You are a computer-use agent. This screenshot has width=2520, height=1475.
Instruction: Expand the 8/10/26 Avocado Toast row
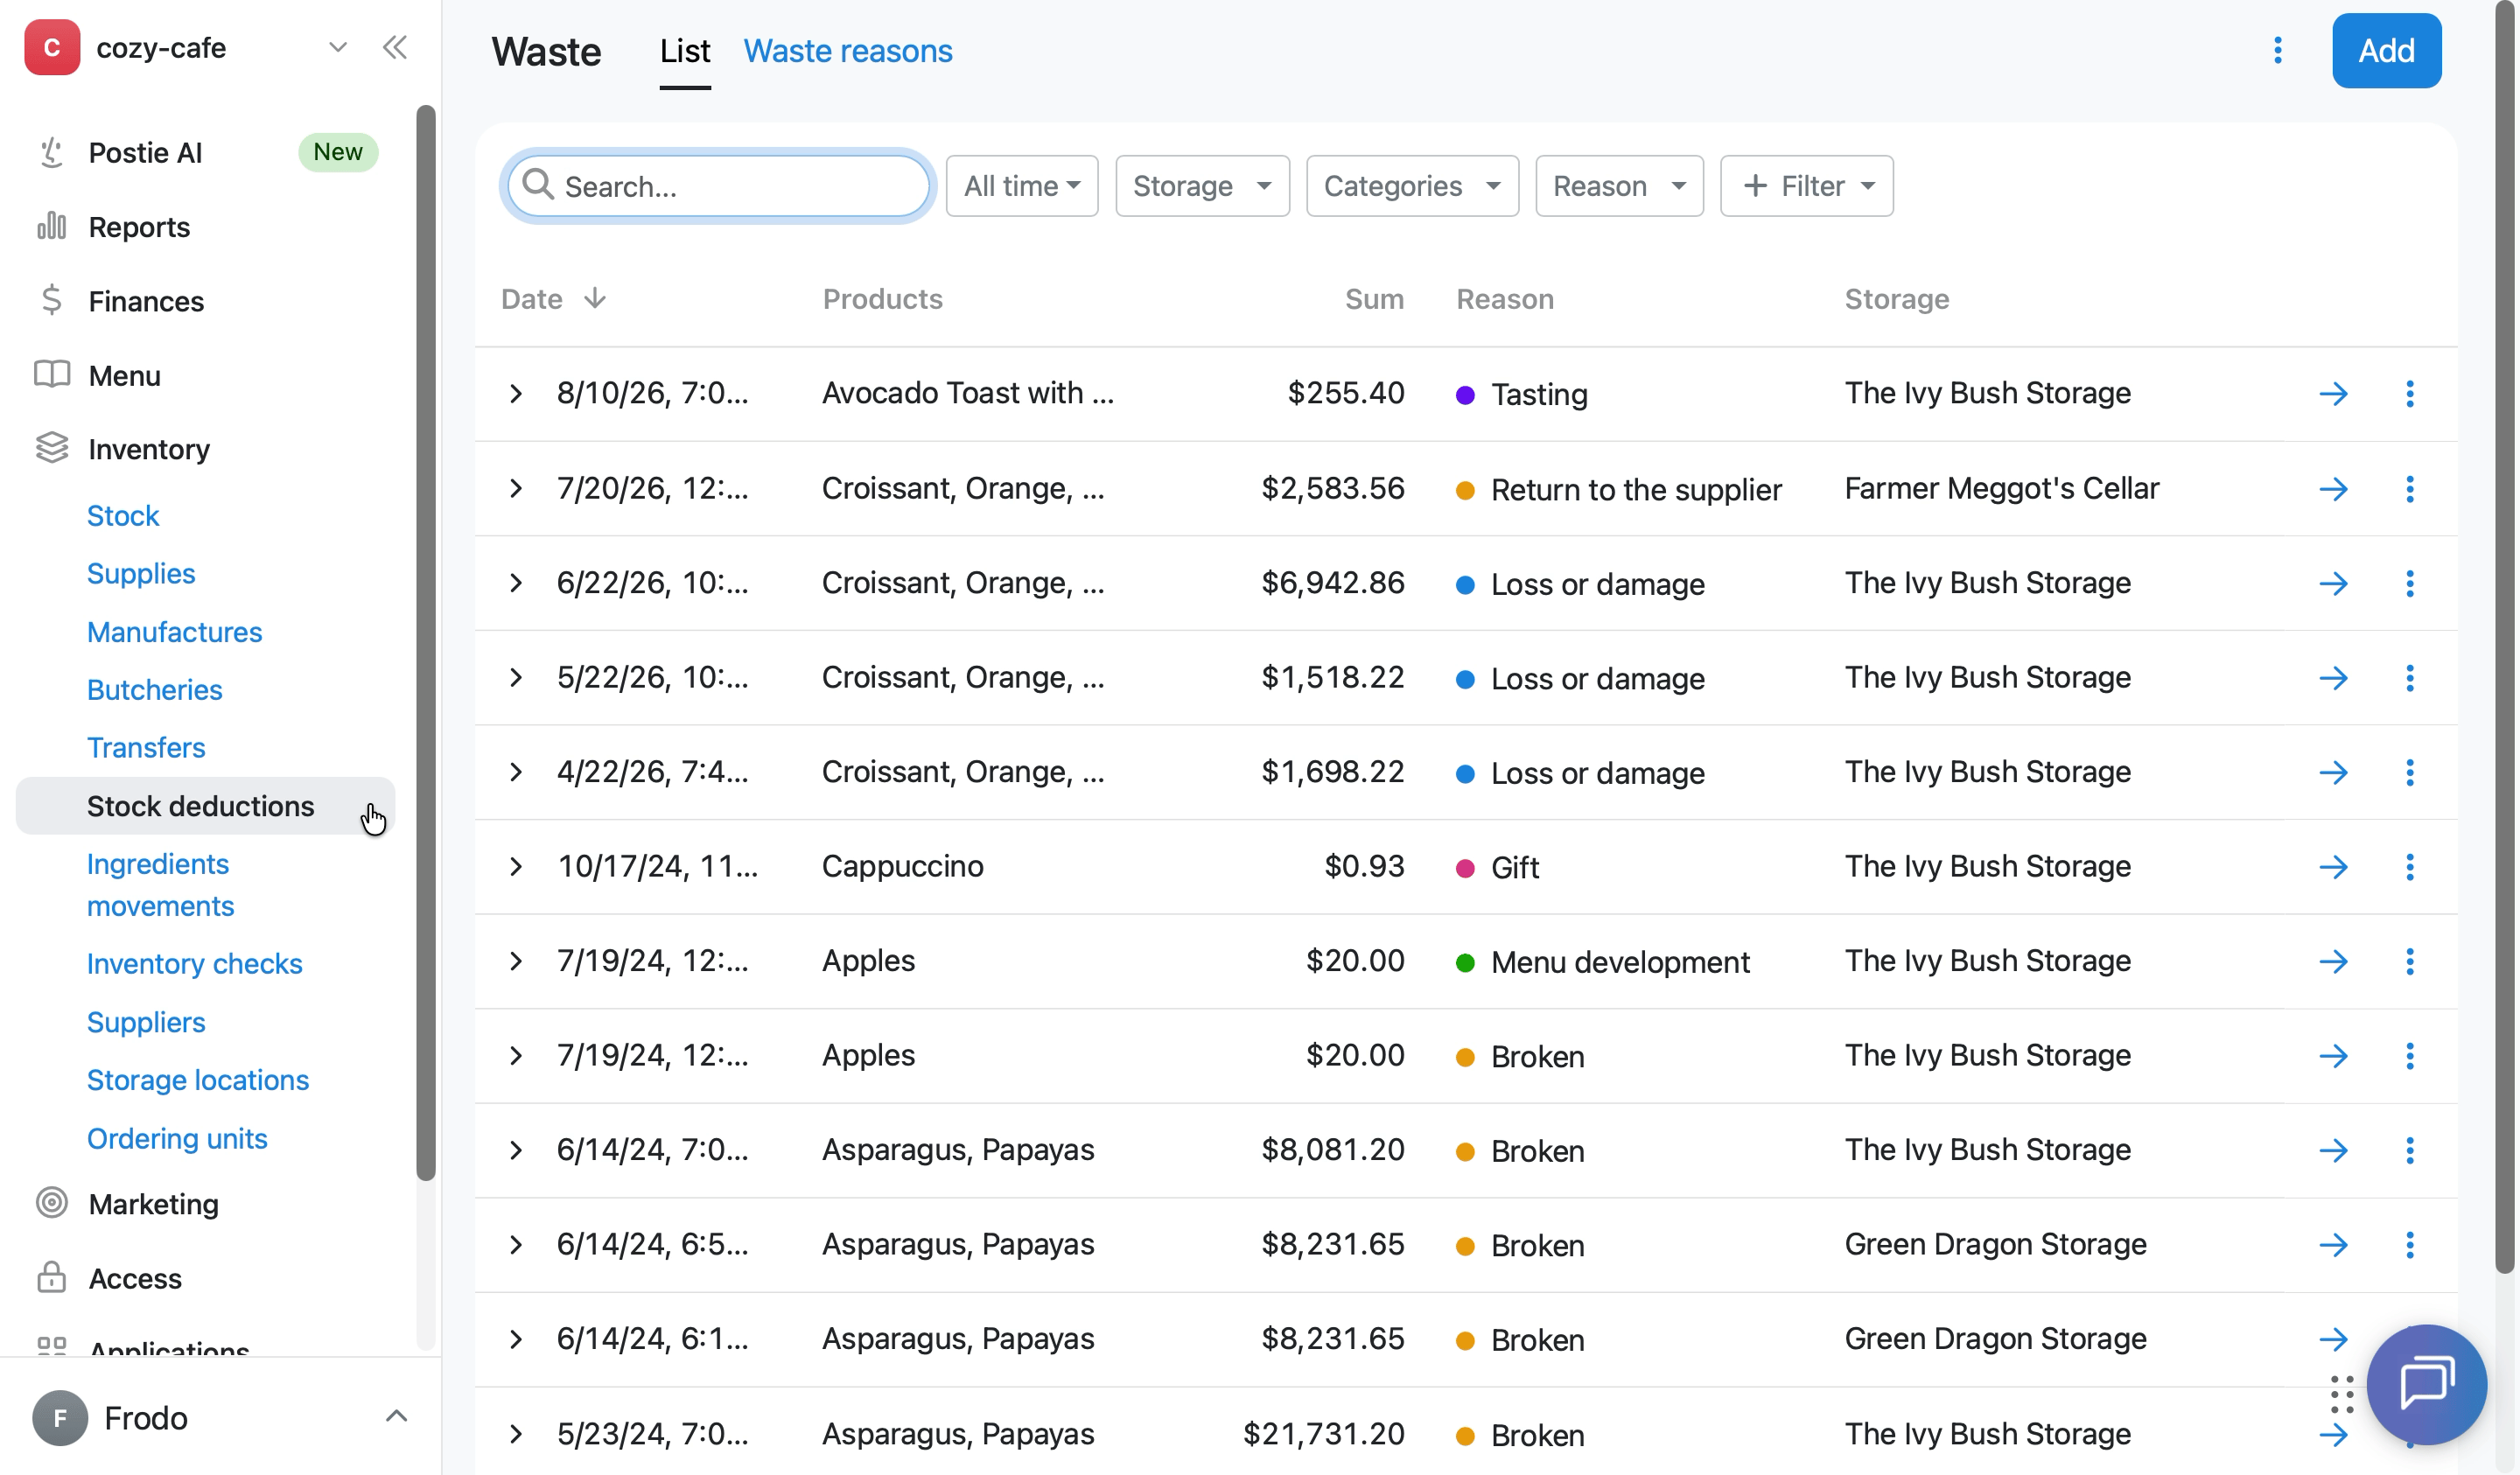point(515,393)
